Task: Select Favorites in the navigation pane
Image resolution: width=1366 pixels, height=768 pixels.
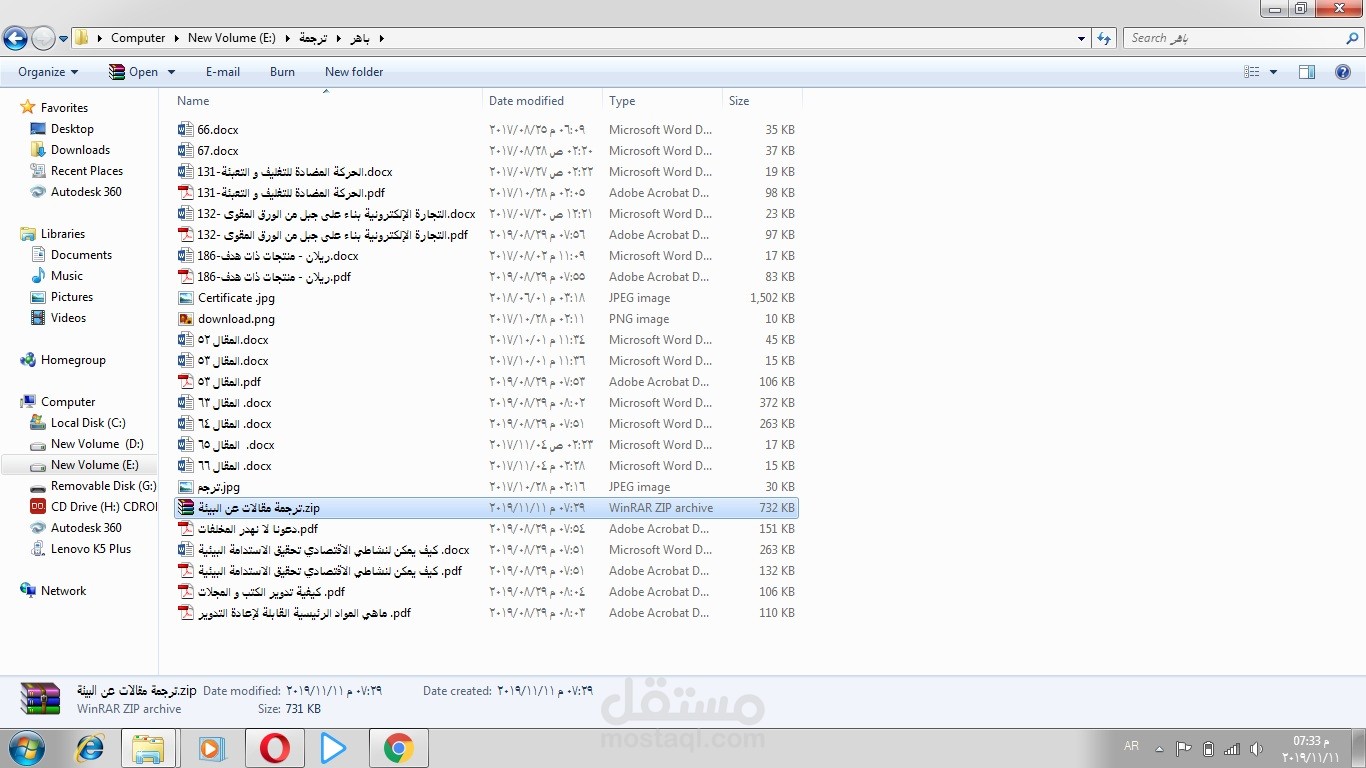Action: 64,108
